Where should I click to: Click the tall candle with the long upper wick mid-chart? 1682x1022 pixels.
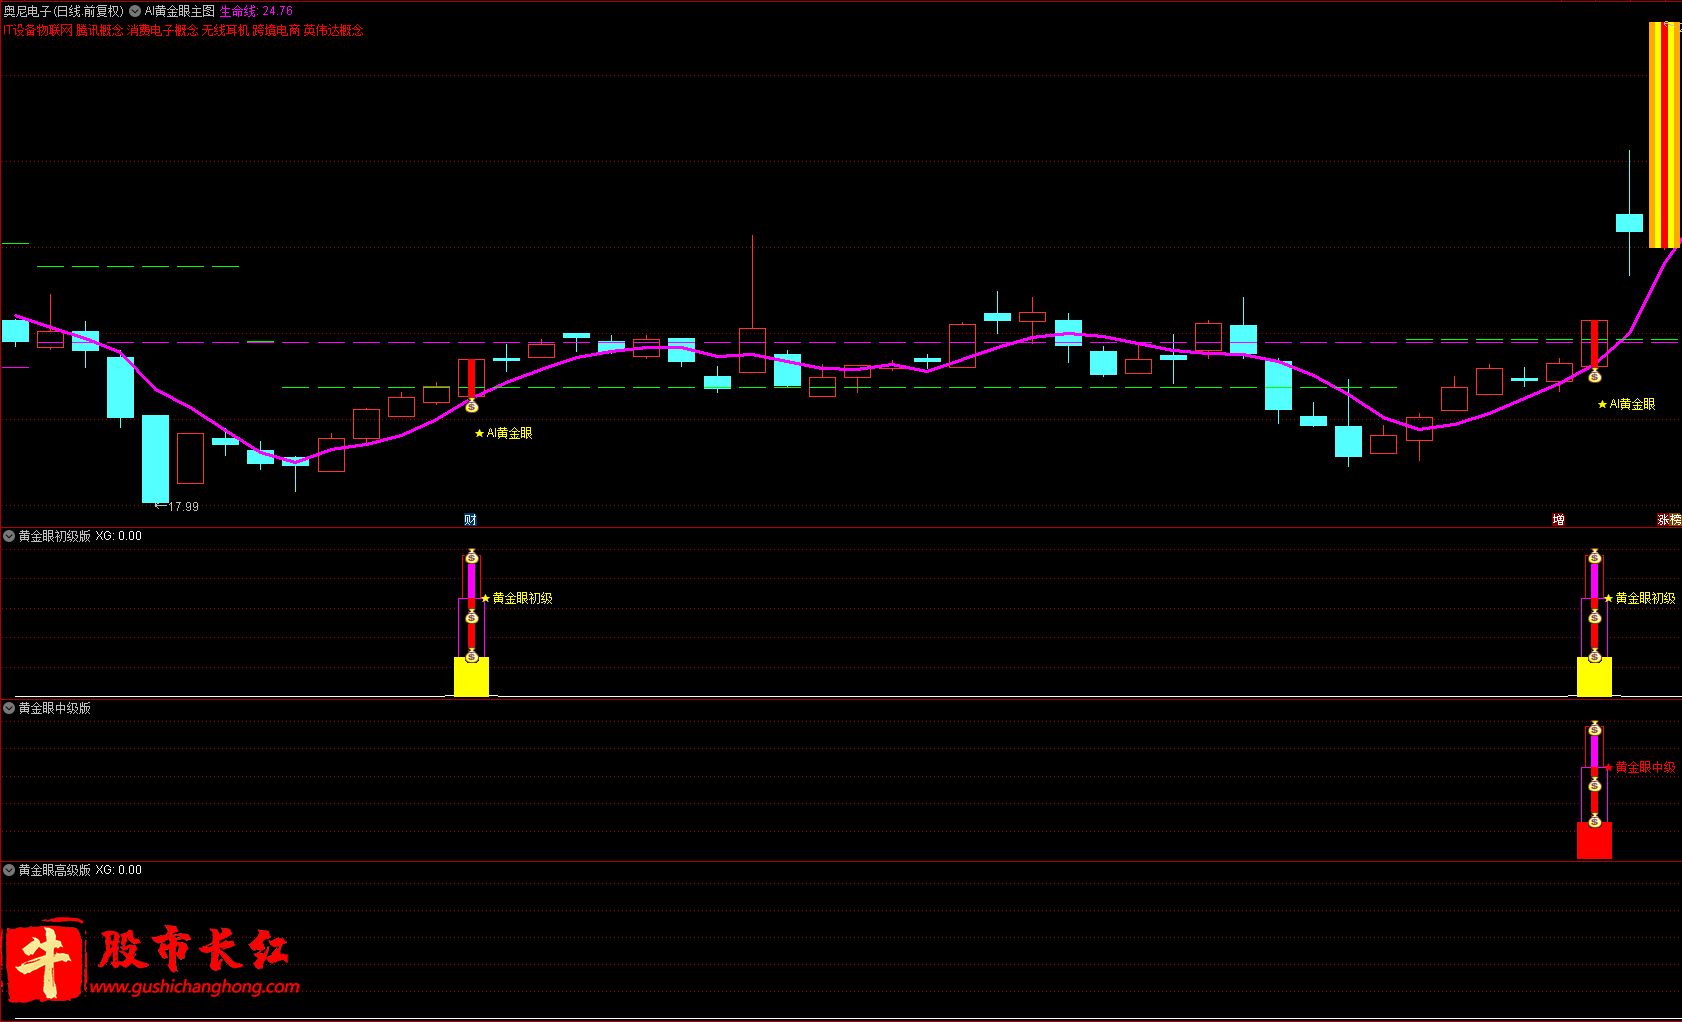pos(752,349)
